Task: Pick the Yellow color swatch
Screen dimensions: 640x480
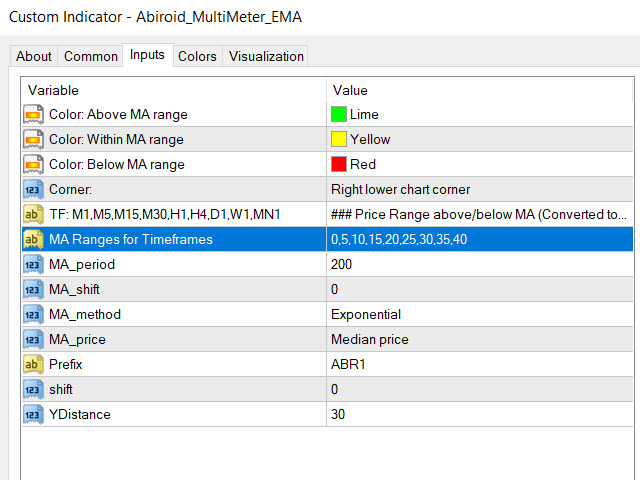Action: tap(339, 139)
